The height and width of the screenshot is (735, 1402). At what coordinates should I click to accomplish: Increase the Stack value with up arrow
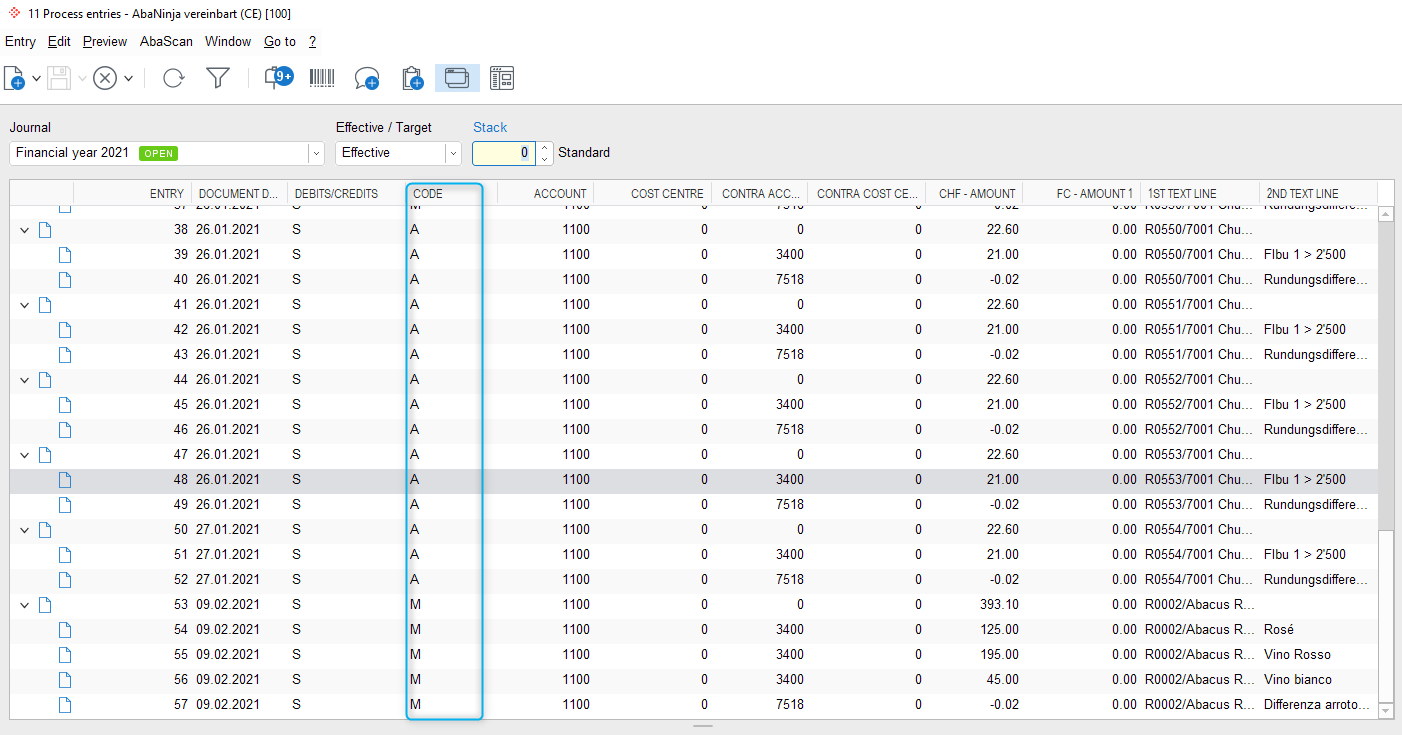click(544, 148)
